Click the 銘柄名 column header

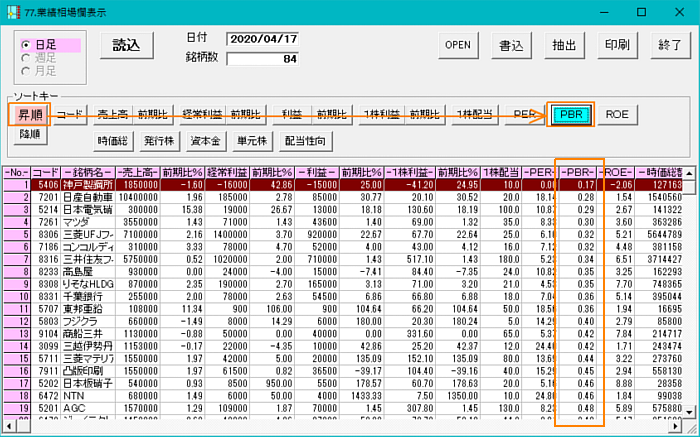tap(88, 172)
